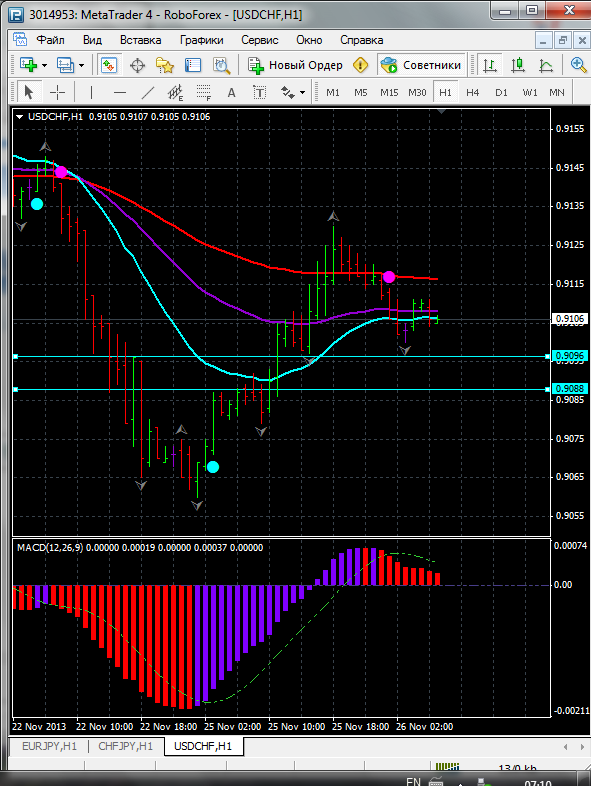Select the cyan horizontal line at 0.9088

[x=281, y=389]
